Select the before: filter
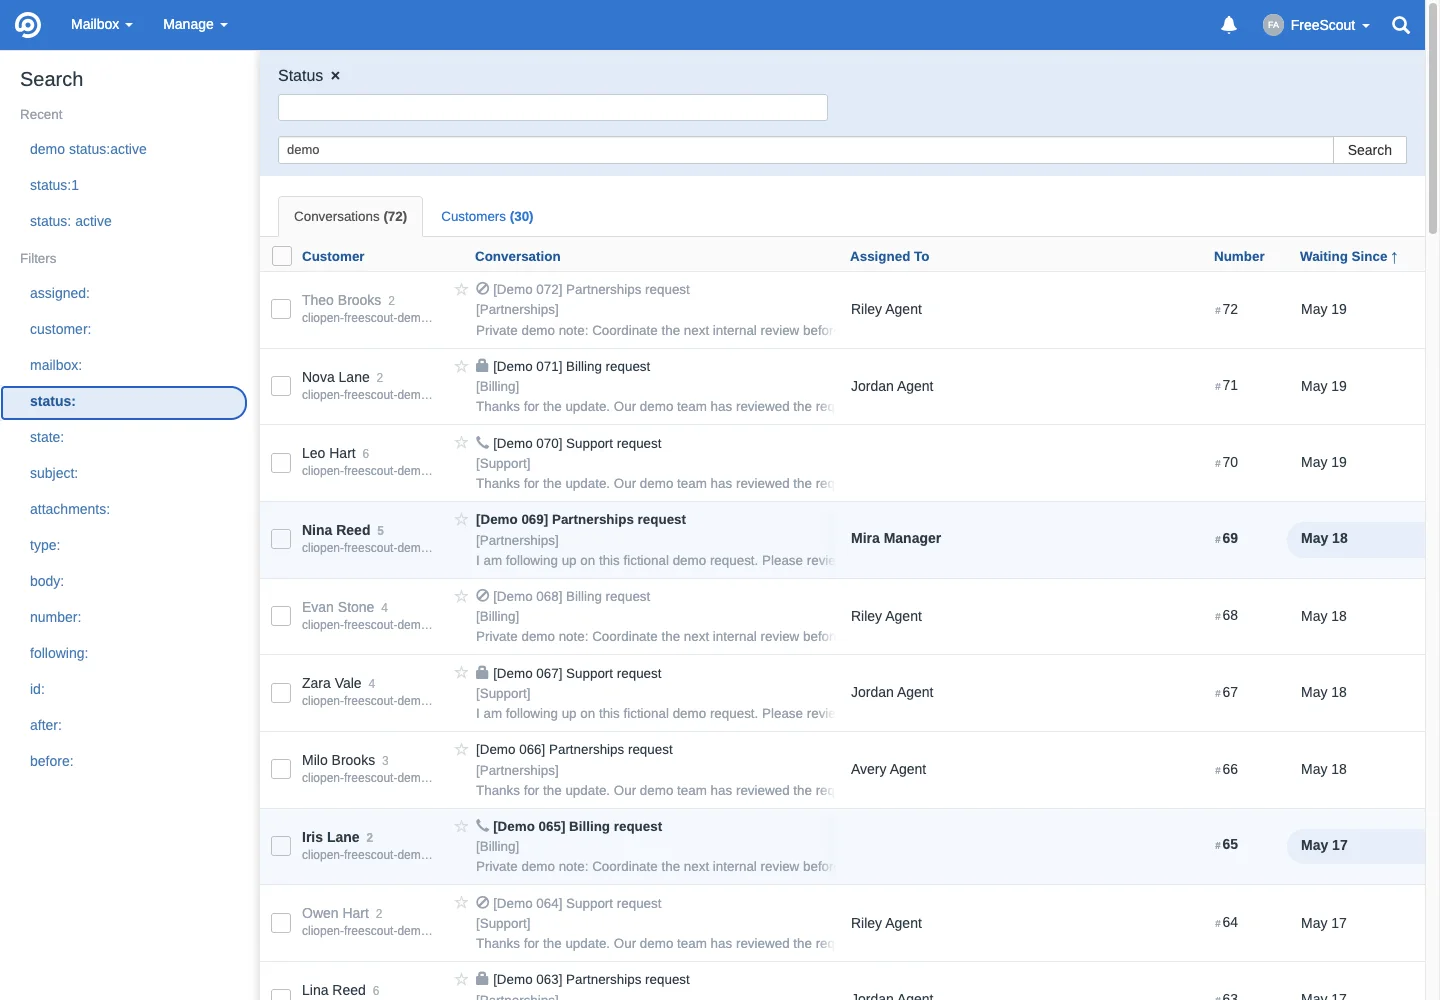The height and width of the screenshot is (1000, 1440). (52, 761)
